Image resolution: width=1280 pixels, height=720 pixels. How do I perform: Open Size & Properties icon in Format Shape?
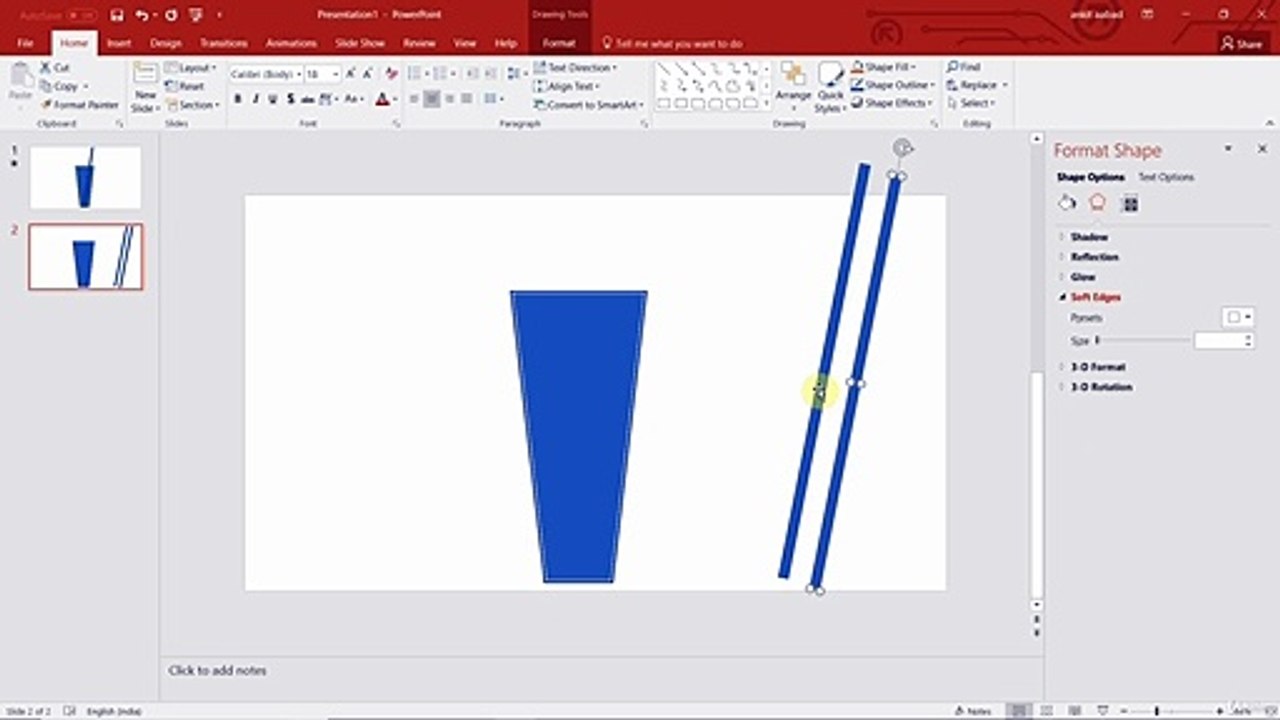click(x=1130, y=203)
